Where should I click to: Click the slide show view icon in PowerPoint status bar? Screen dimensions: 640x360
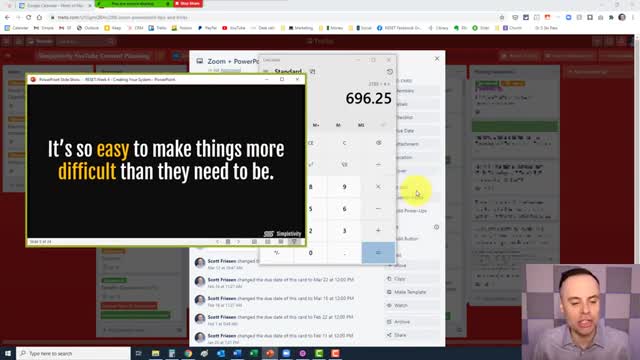(x=293, y=242)
